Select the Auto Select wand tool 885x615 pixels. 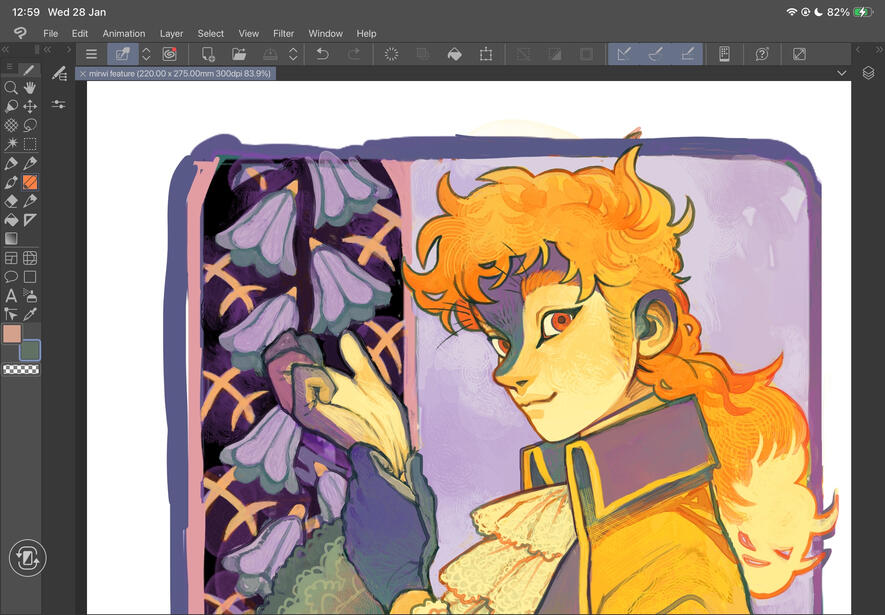point(11,144)
